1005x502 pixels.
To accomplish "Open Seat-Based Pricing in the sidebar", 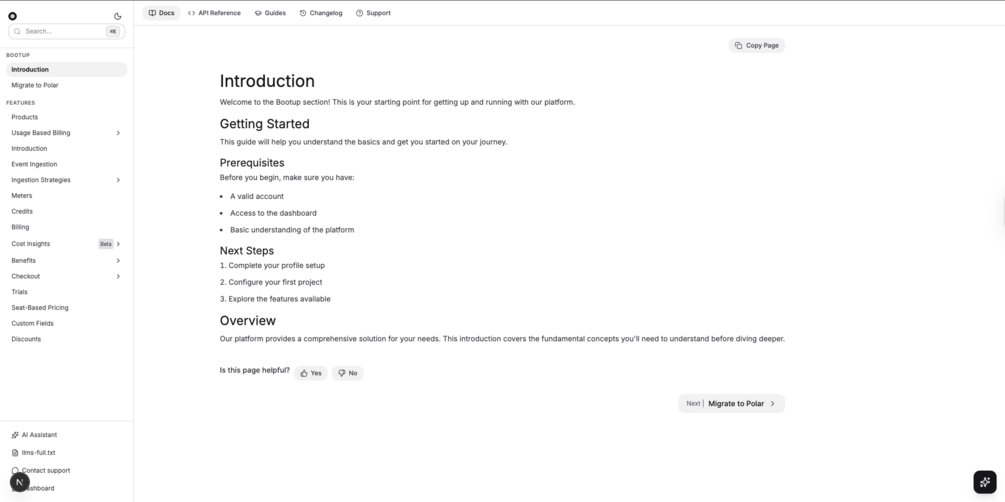I will point(40,308).
